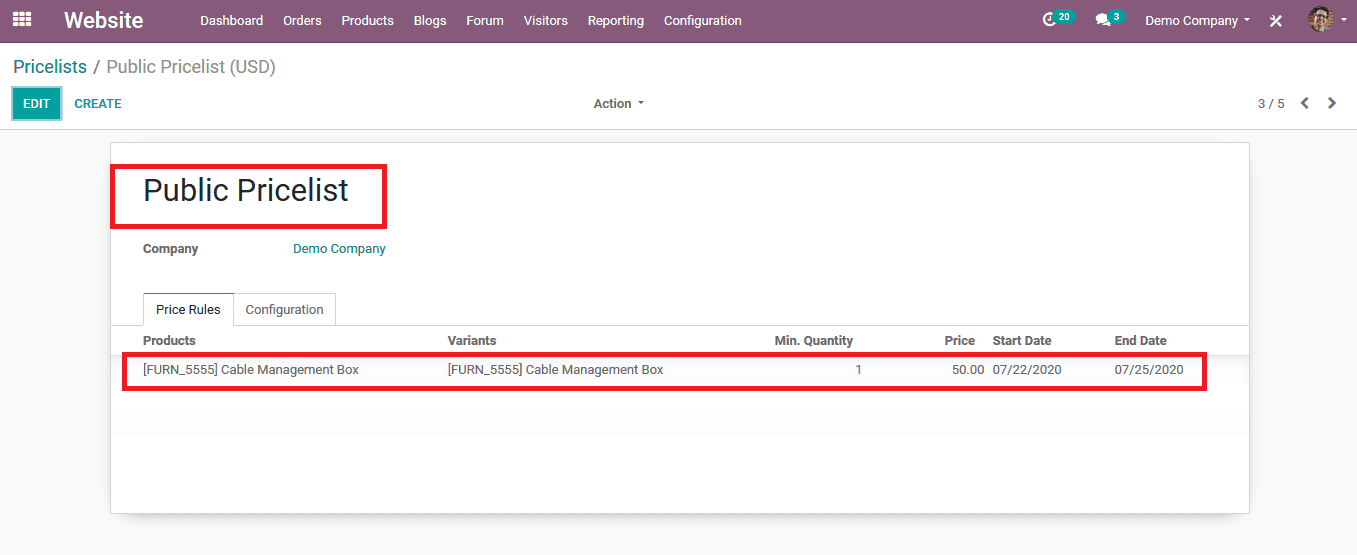Click the 3 / 5 pager counter

(x=1271, y=104)
